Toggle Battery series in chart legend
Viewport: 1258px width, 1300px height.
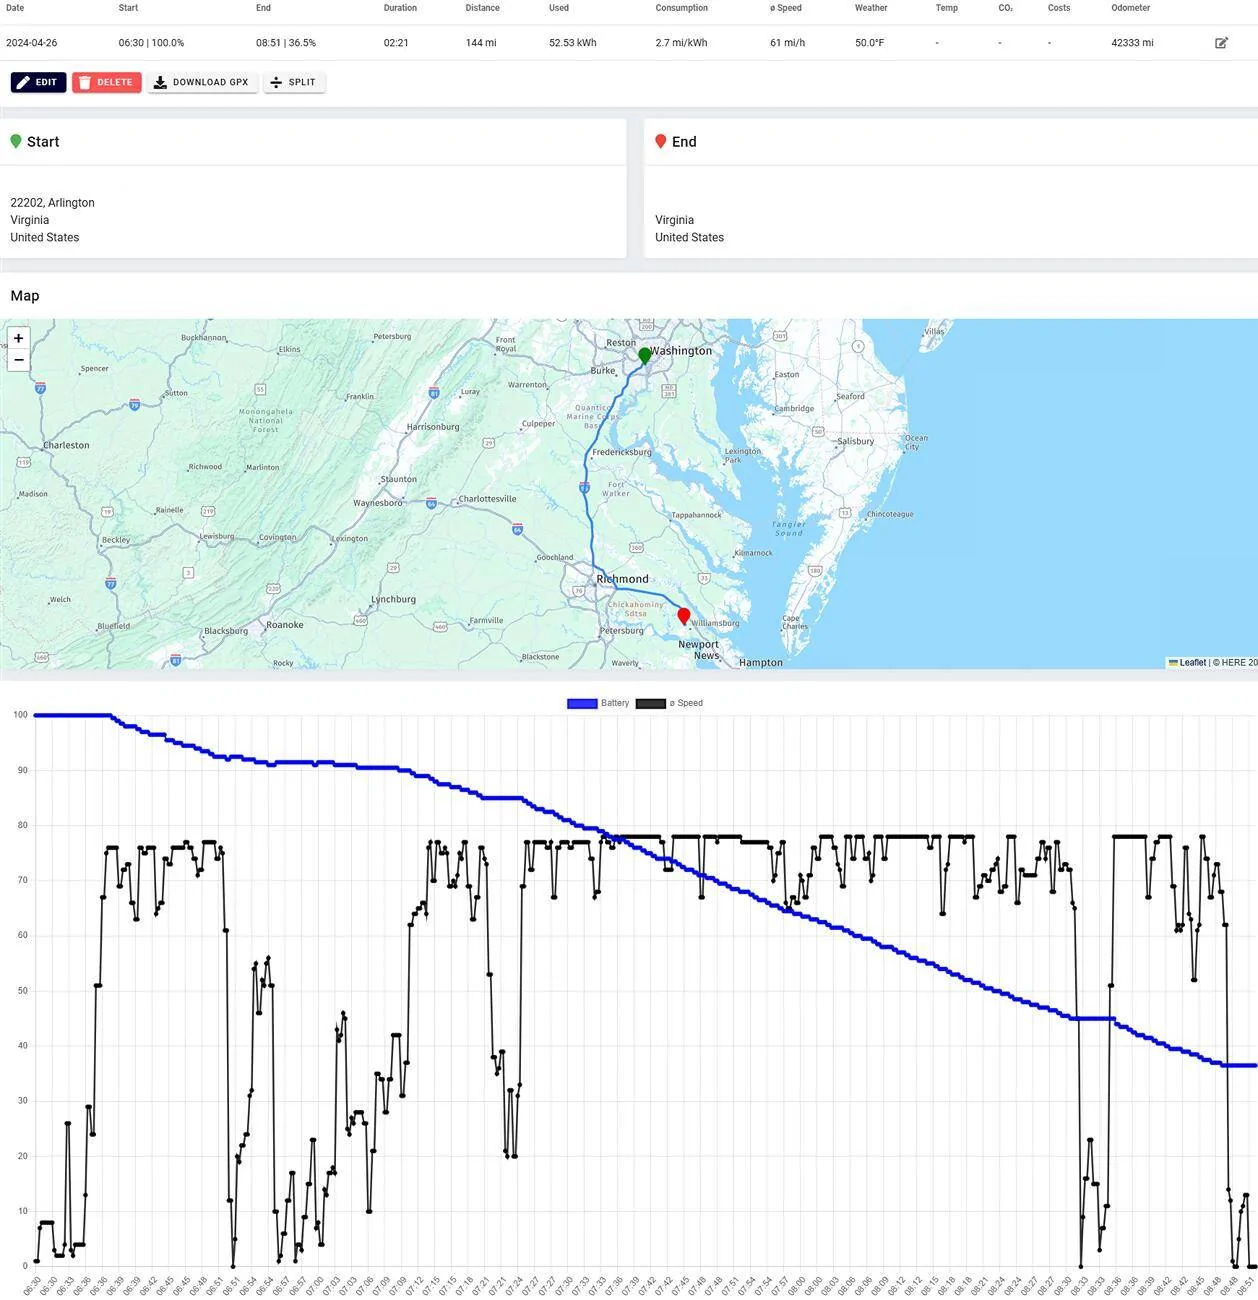point(598,703)
